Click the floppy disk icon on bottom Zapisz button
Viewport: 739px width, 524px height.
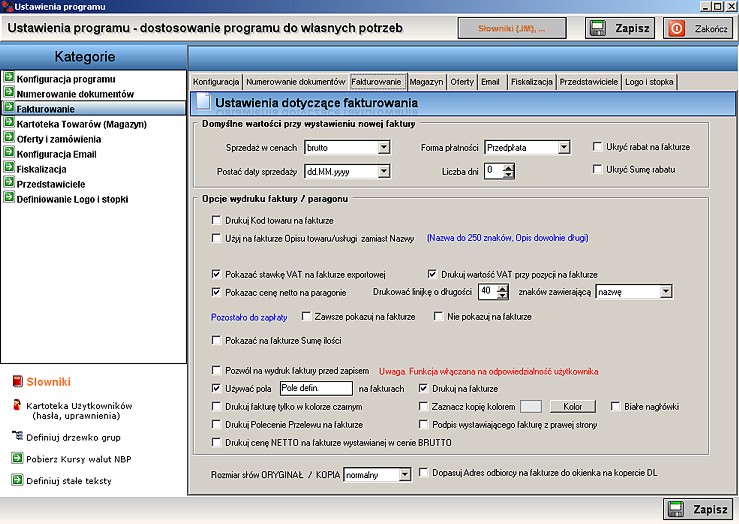pos(676,509)
